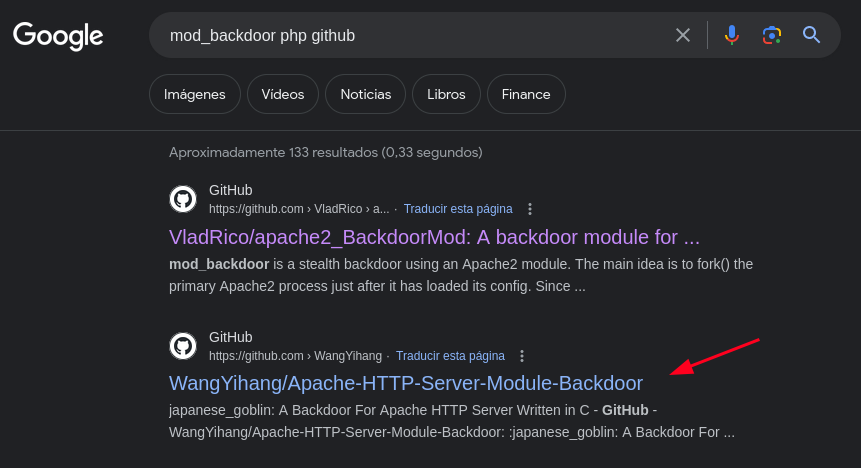Click GitHub favicon of WangYihang result
Screen dimensions: 861x468
pos(183,346)
